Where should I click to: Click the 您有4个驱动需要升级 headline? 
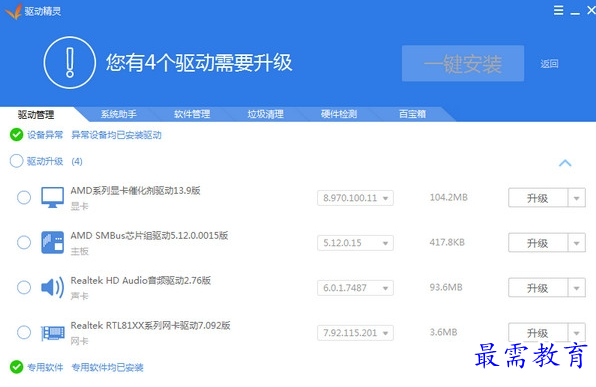pyautogui.click(x=199, y=63)
